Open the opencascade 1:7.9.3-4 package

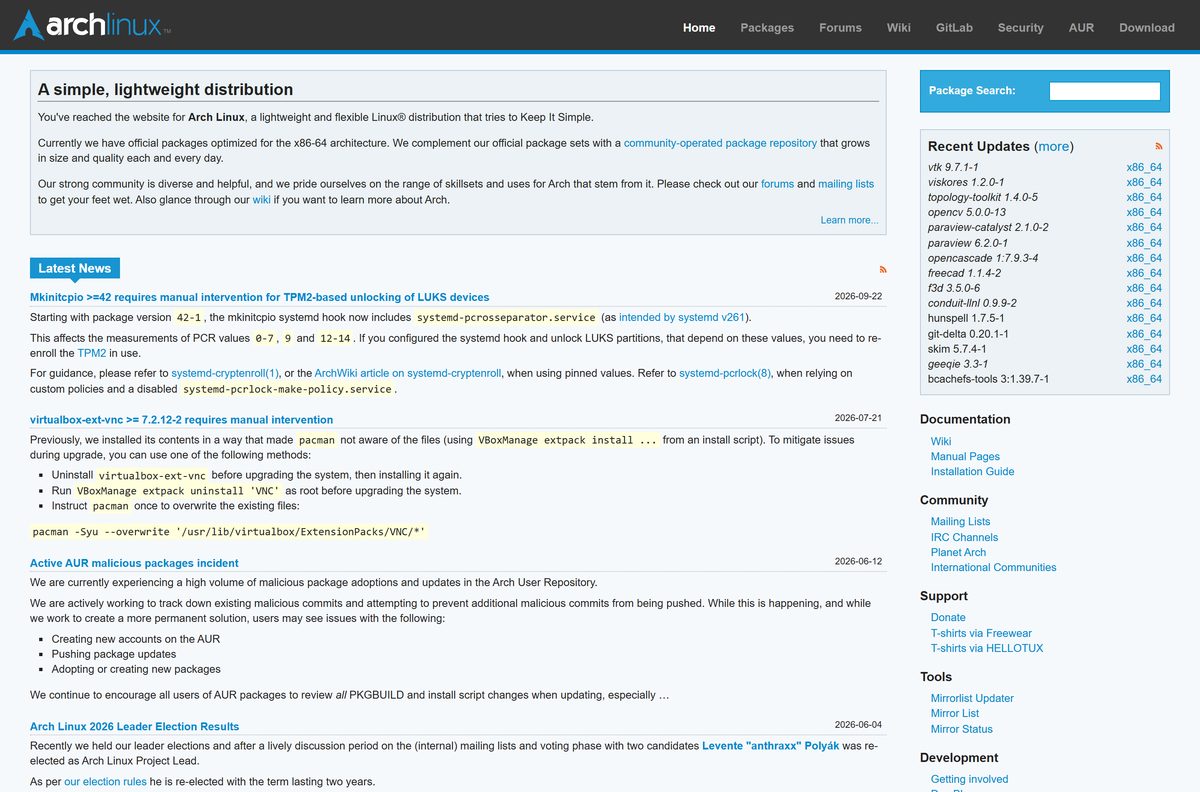pyautogui.click(x=983, y=258)
